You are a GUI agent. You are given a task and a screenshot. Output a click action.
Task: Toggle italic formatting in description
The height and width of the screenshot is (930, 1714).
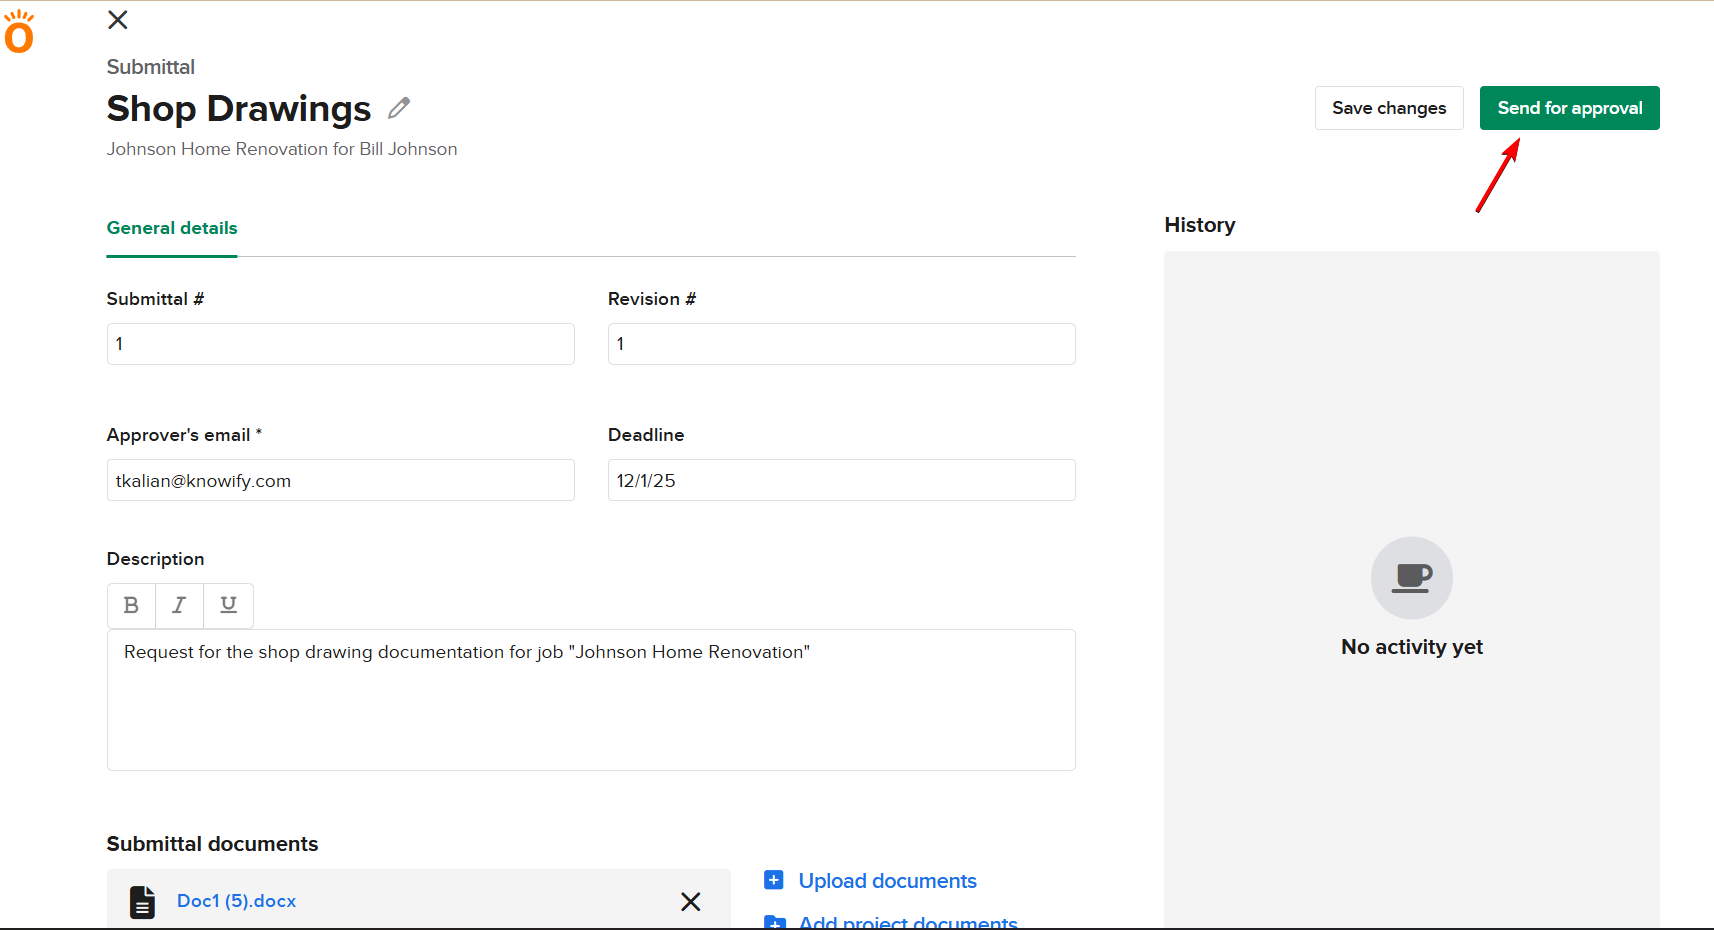pyautogui.click(x=179, y=605)
